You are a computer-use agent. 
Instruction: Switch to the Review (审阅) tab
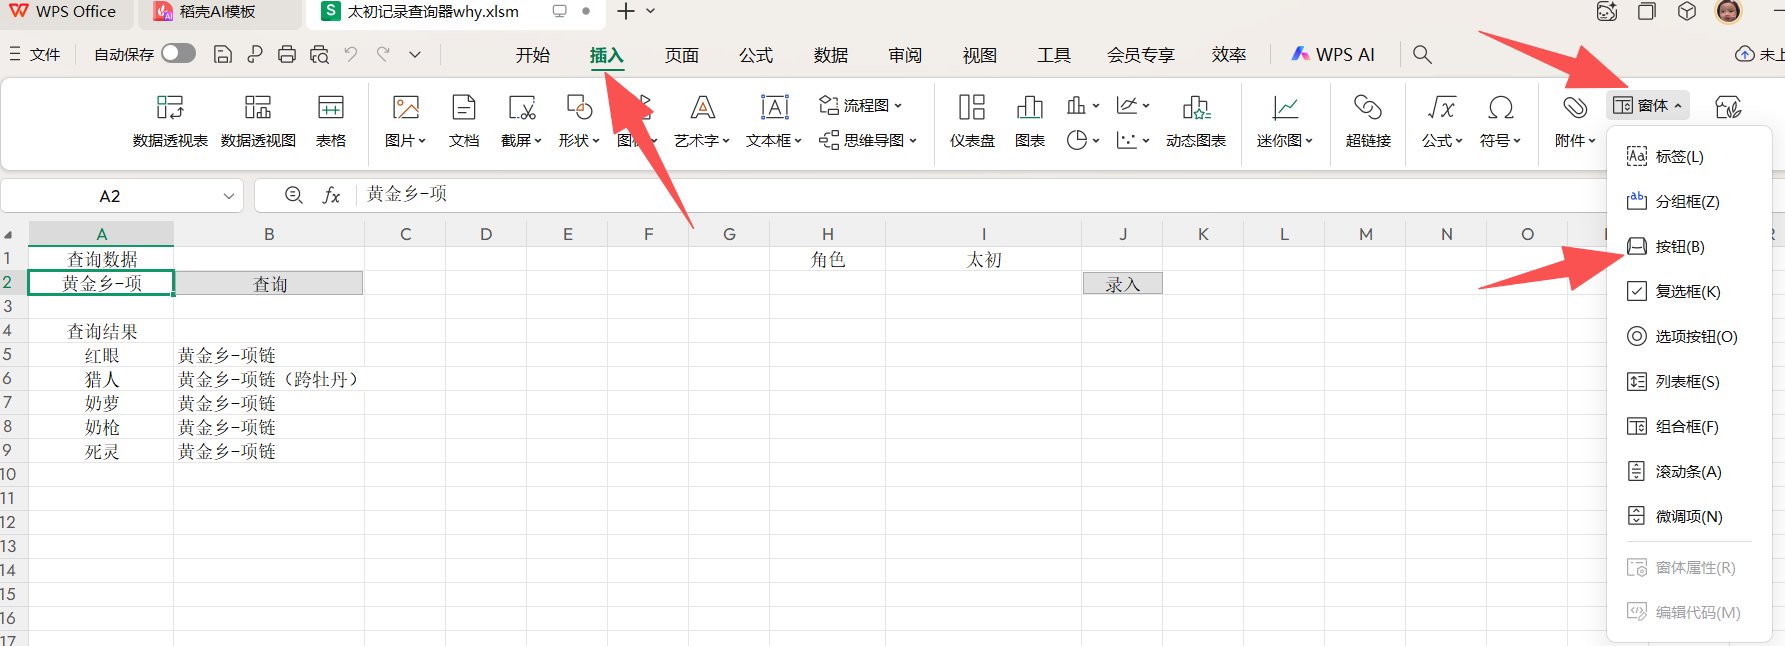pos(905,55)
